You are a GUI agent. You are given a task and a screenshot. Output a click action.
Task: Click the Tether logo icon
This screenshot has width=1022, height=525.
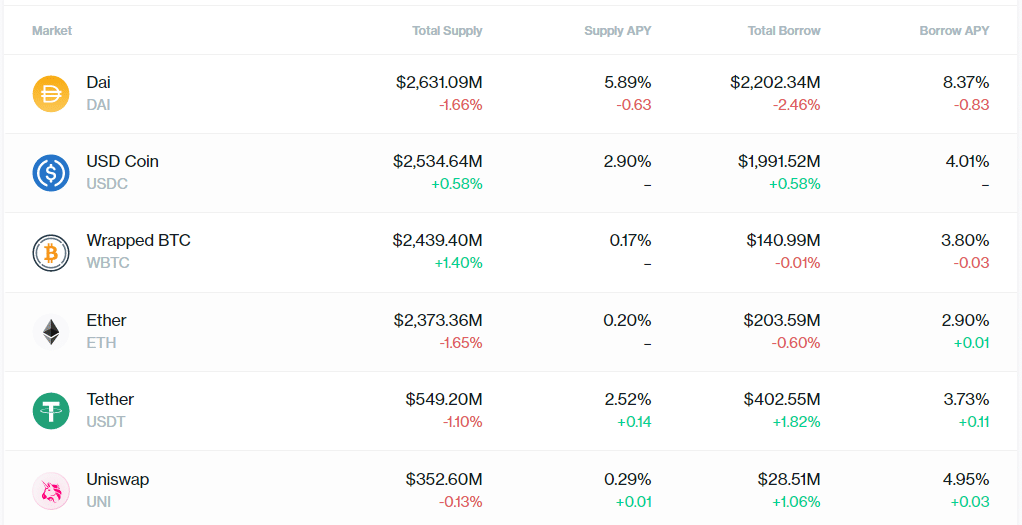pos(51,411)
